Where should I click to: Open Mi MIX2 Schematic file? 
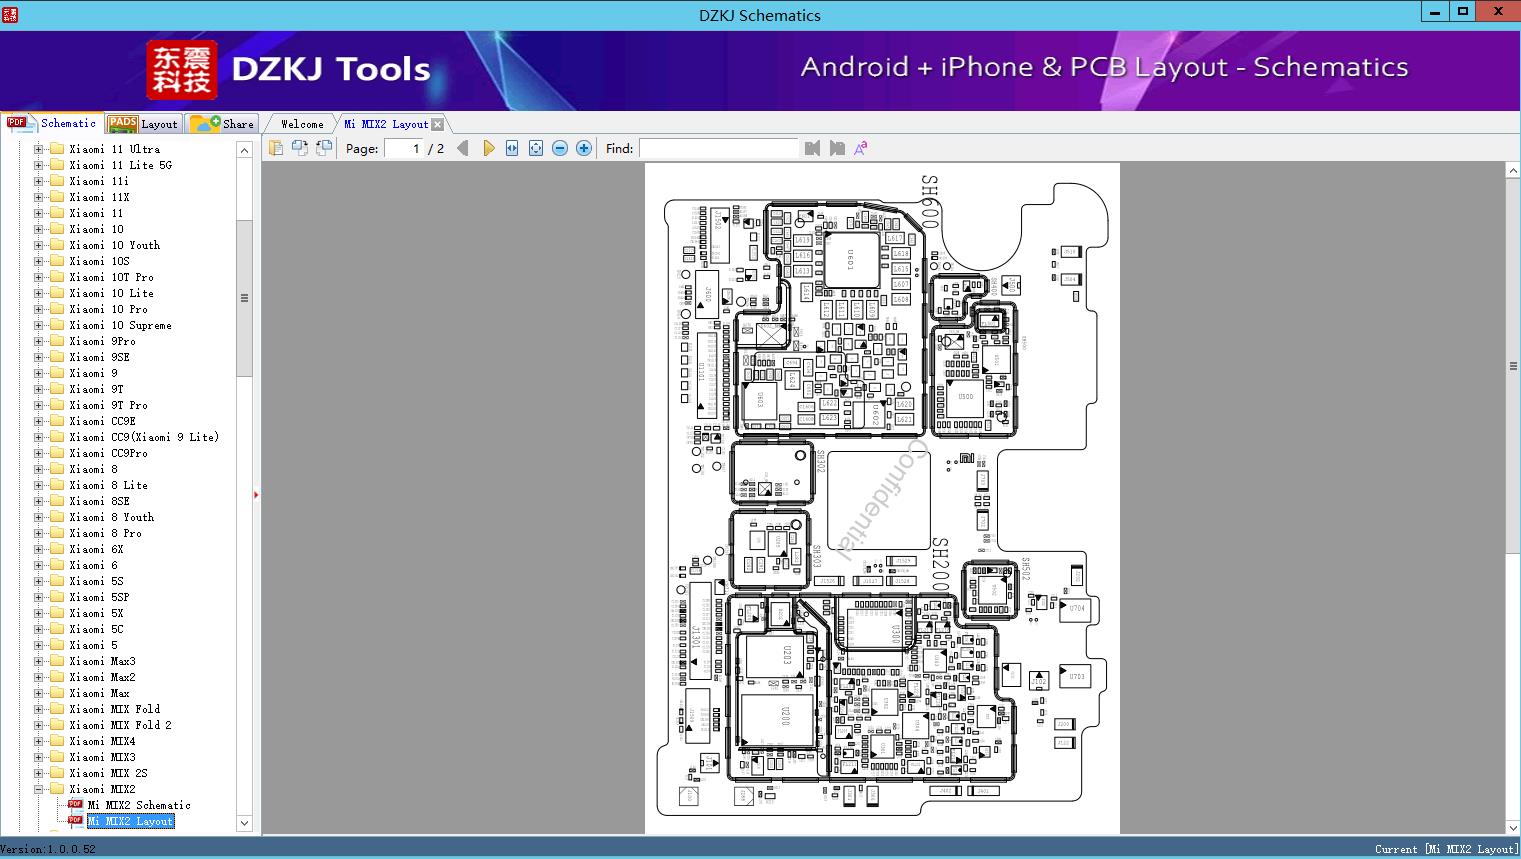tap(139, 805)
